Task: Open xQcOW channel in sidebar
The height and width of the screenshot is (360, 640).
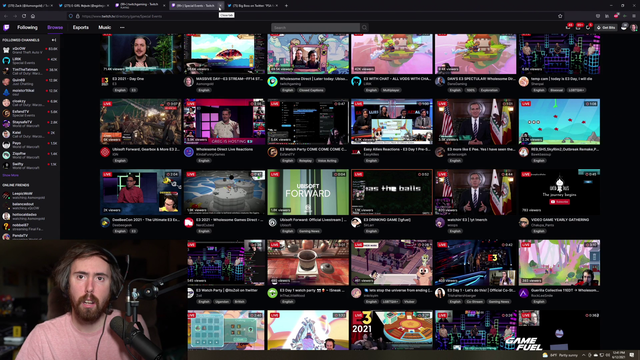Action: 29,50
